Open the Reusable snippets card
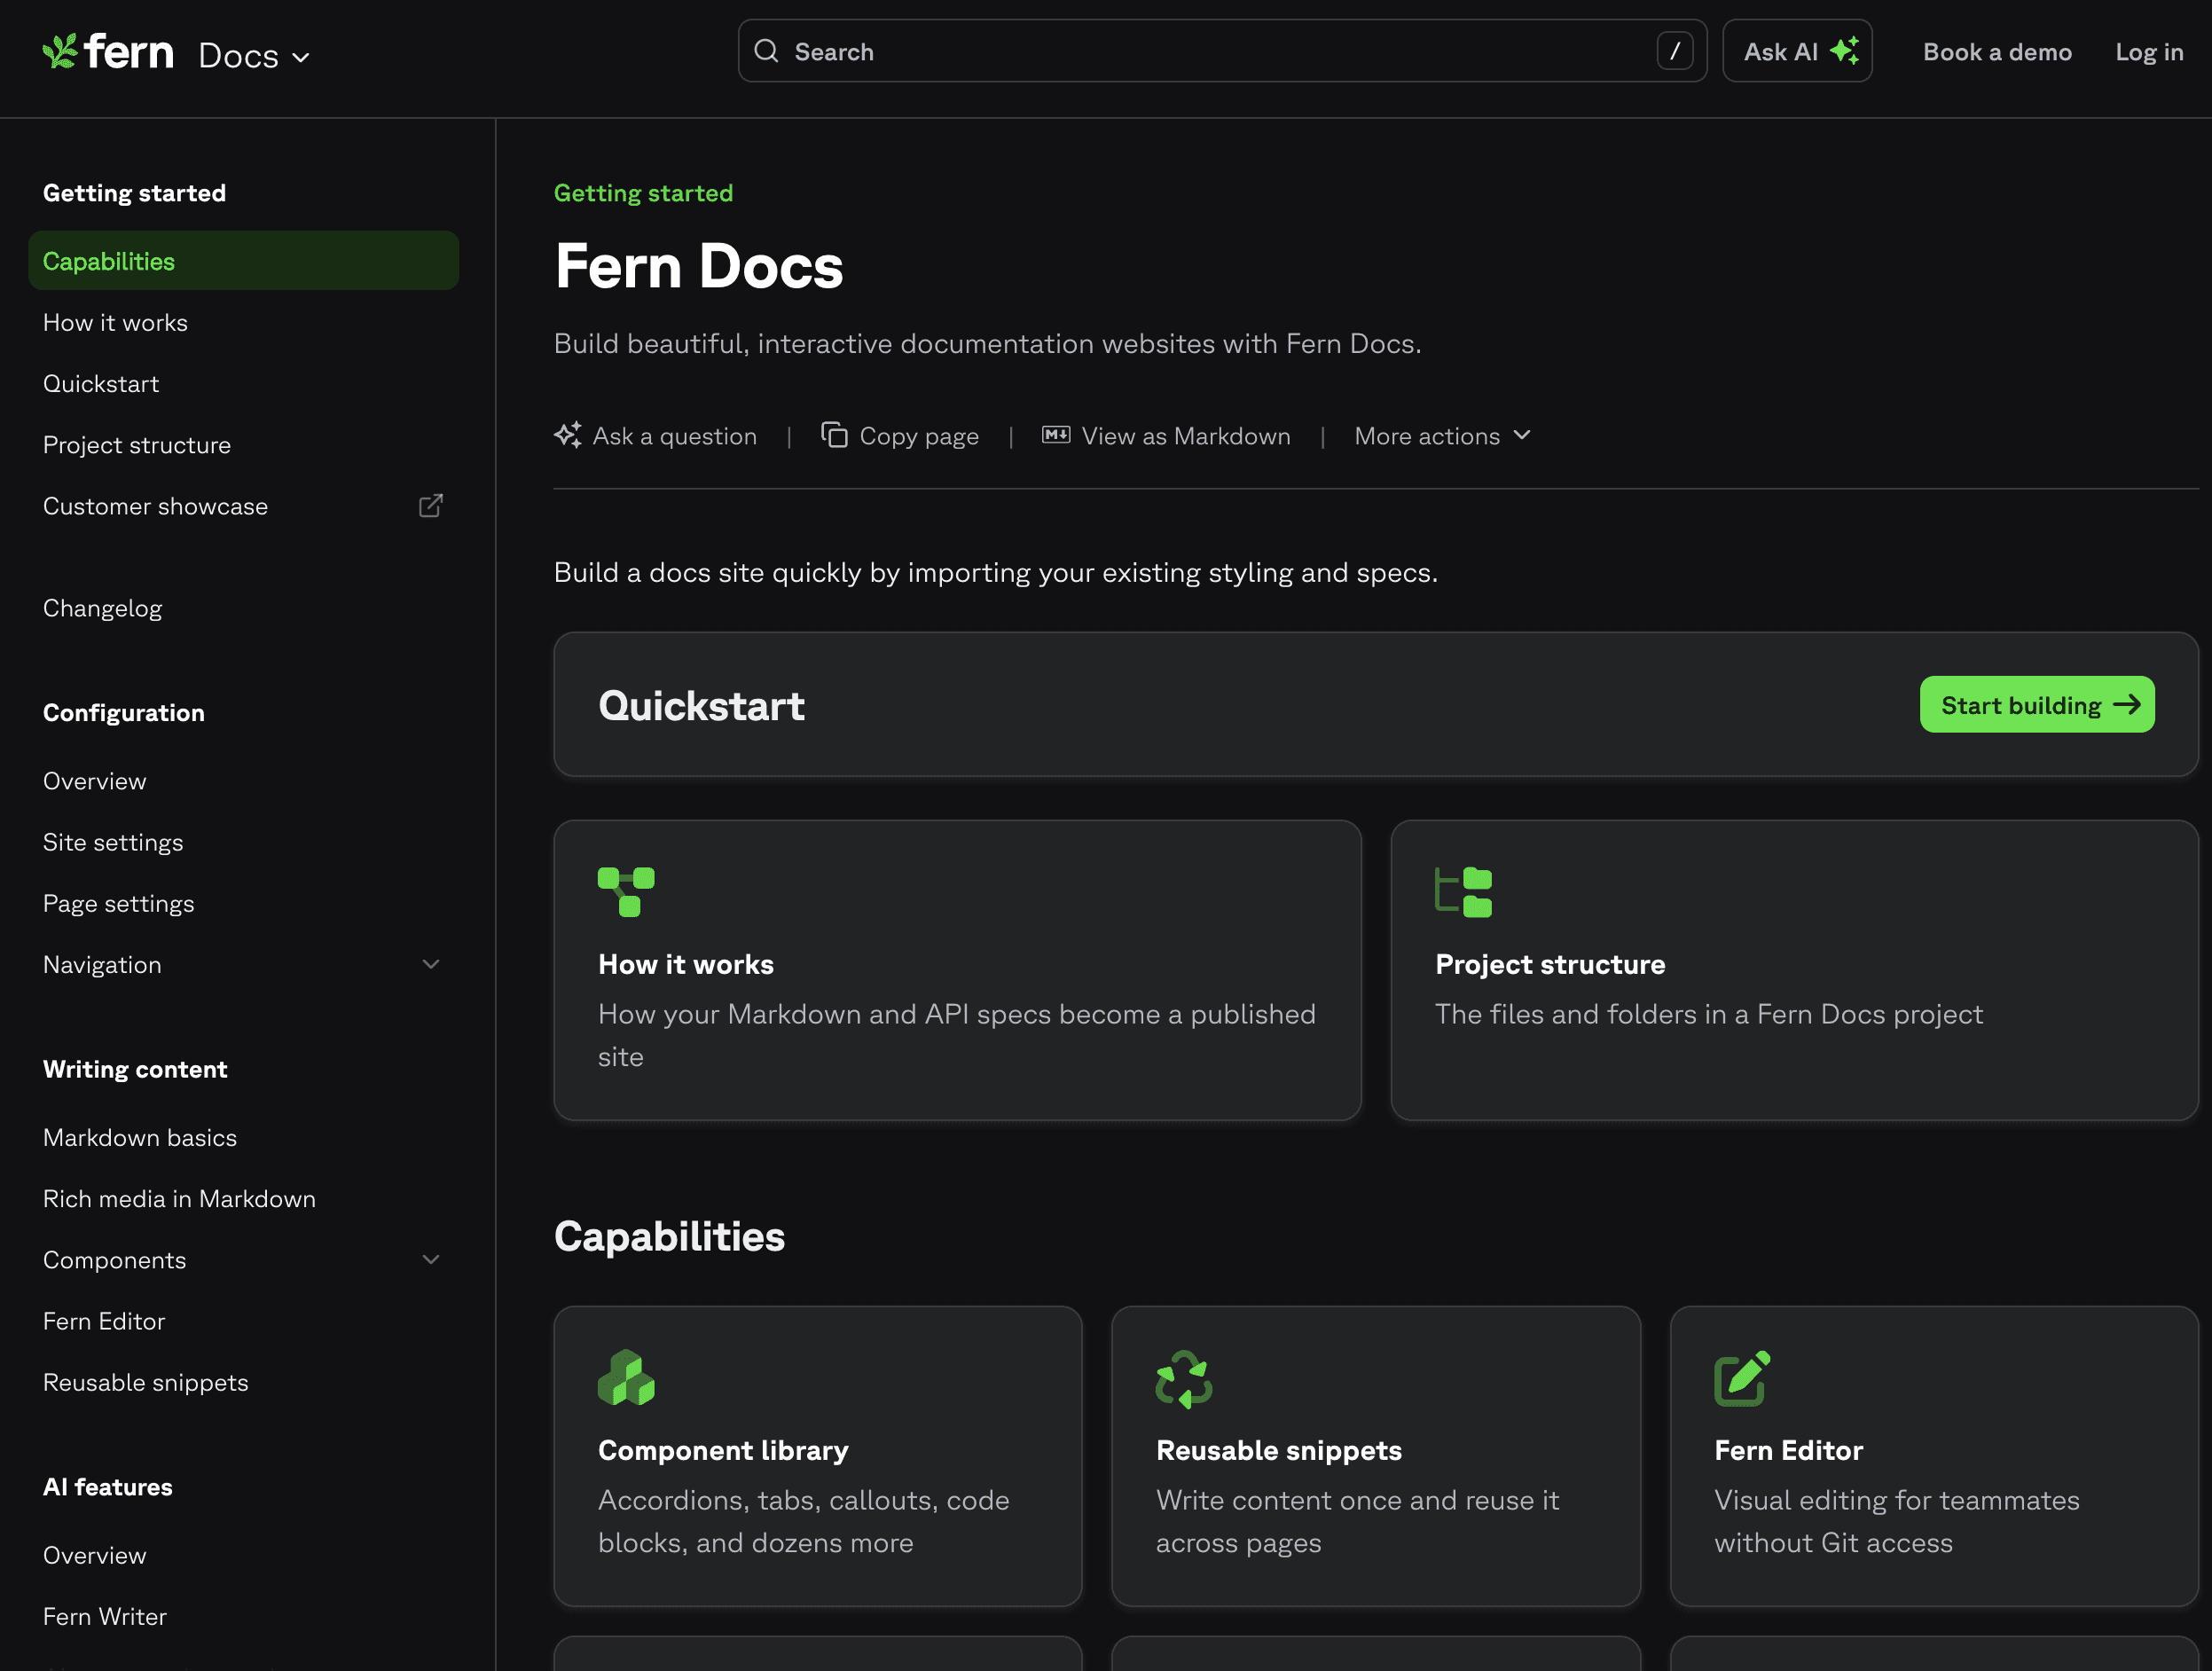 click(x=1376, y=1456)
